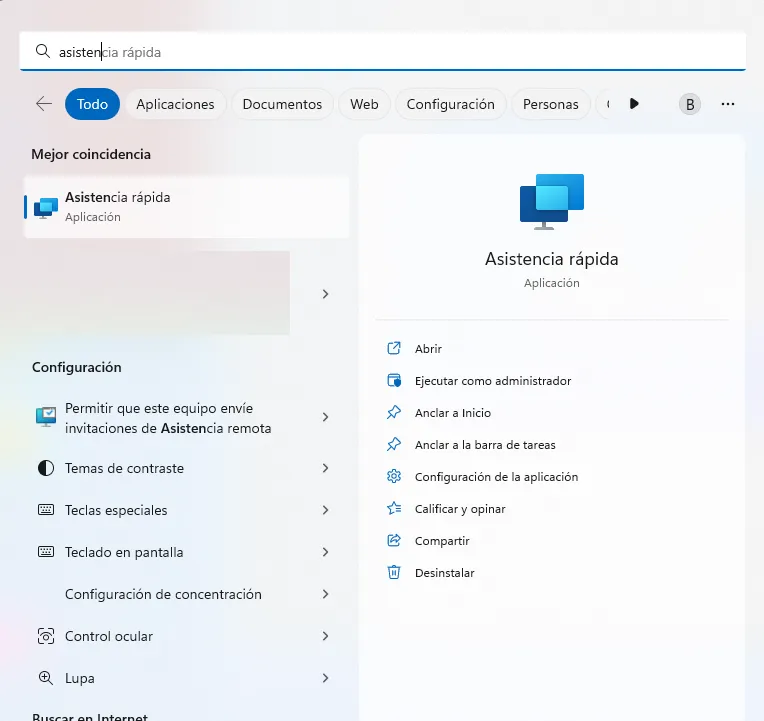Screen dimensions: 764x721
Task: Click the Abrir open icon
Action: (x=394, y=349)
